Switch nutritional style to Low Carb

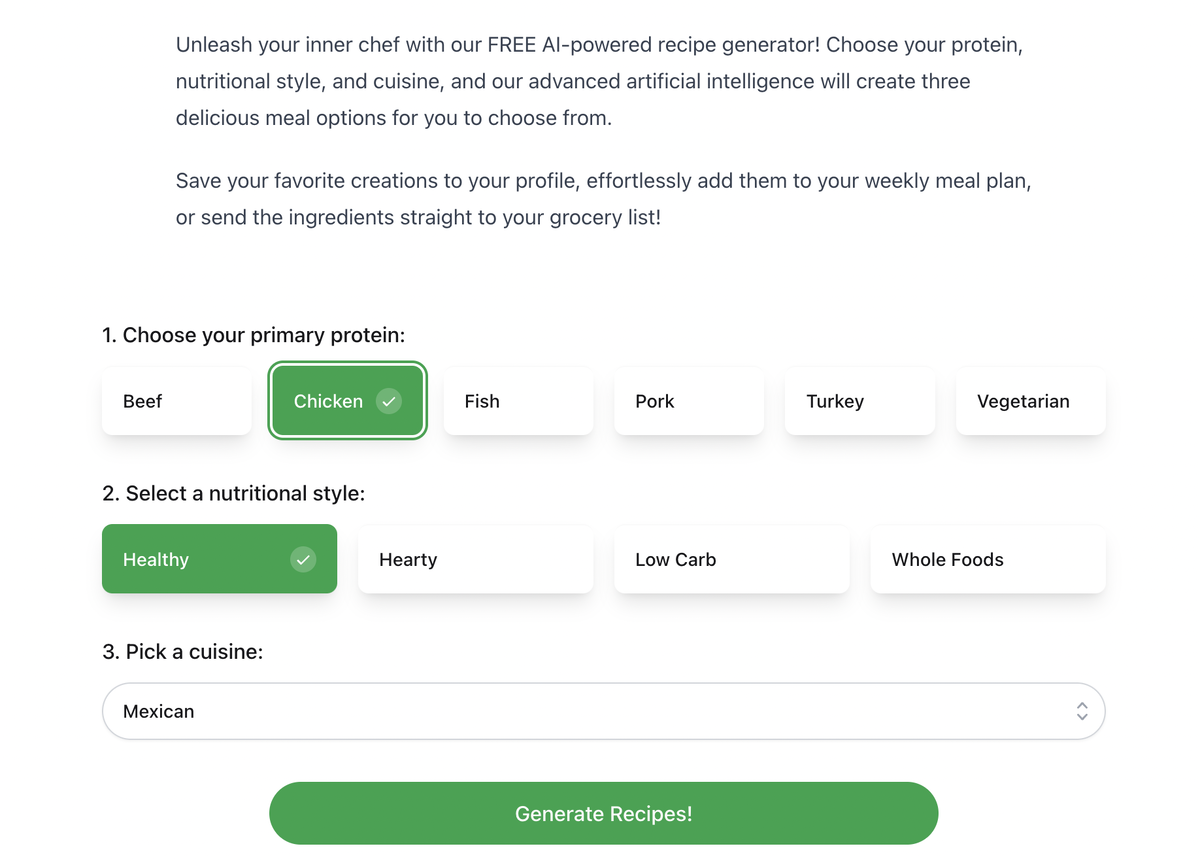pyautogui.click(x=731, y=559)
